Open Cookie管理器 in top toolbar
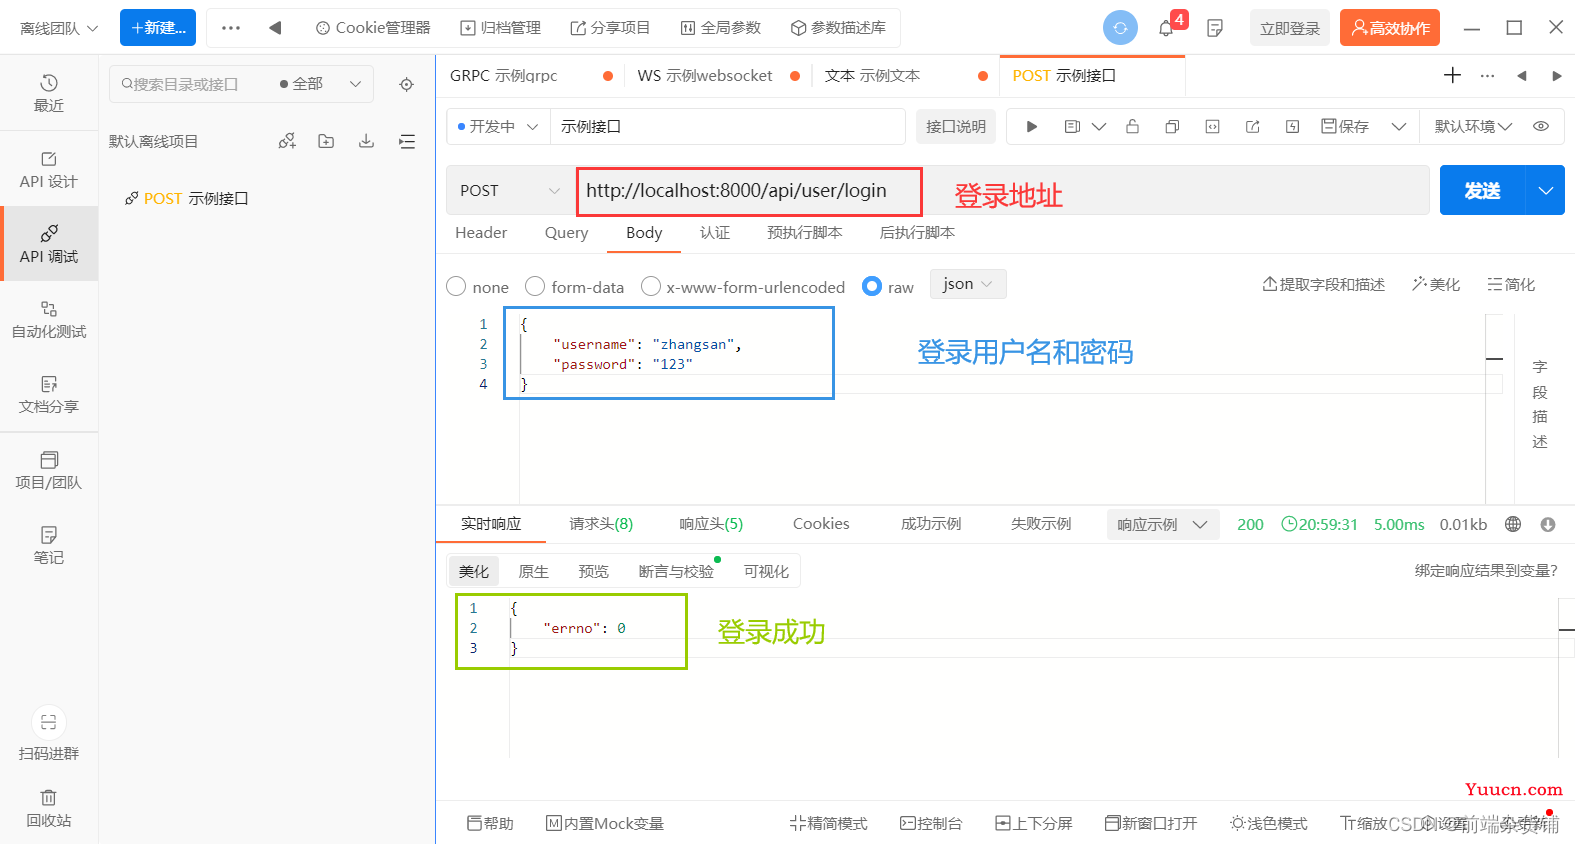The width and height of the screenshot is (1575, 844). [x=373, y=28]
